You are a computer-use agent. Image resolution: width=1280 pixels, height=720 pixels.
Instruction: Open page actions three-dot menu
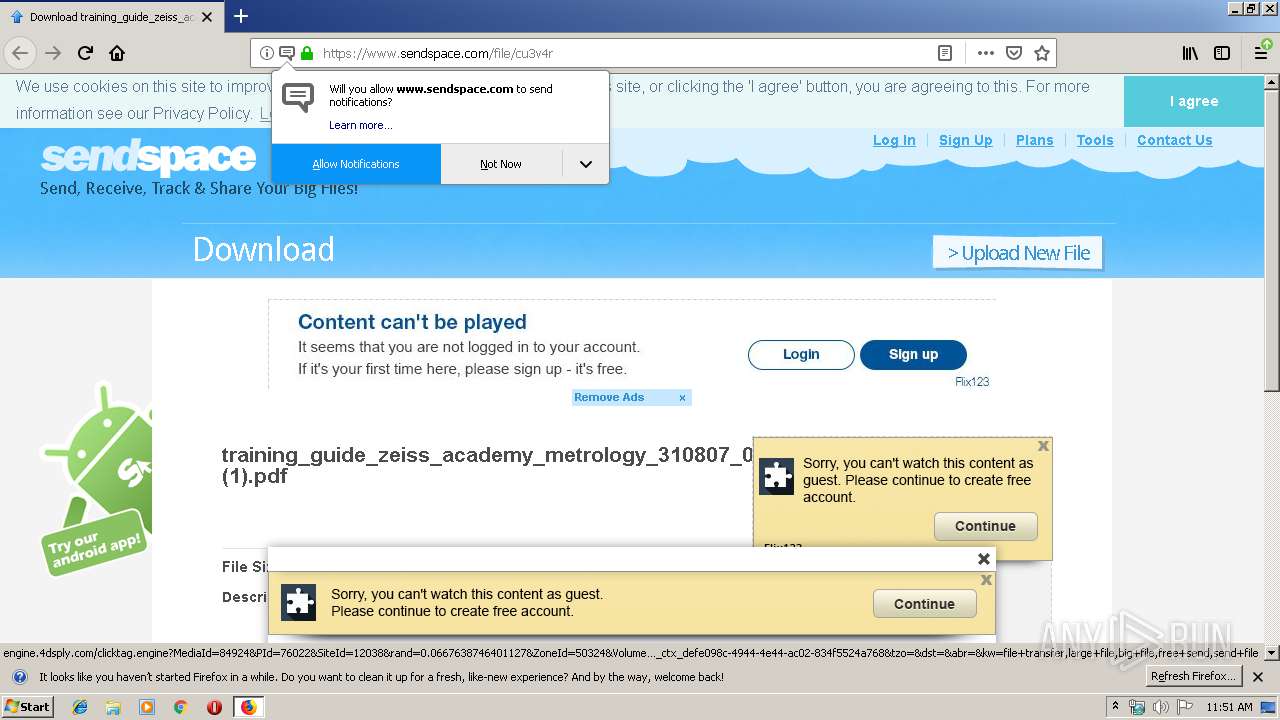986,53
